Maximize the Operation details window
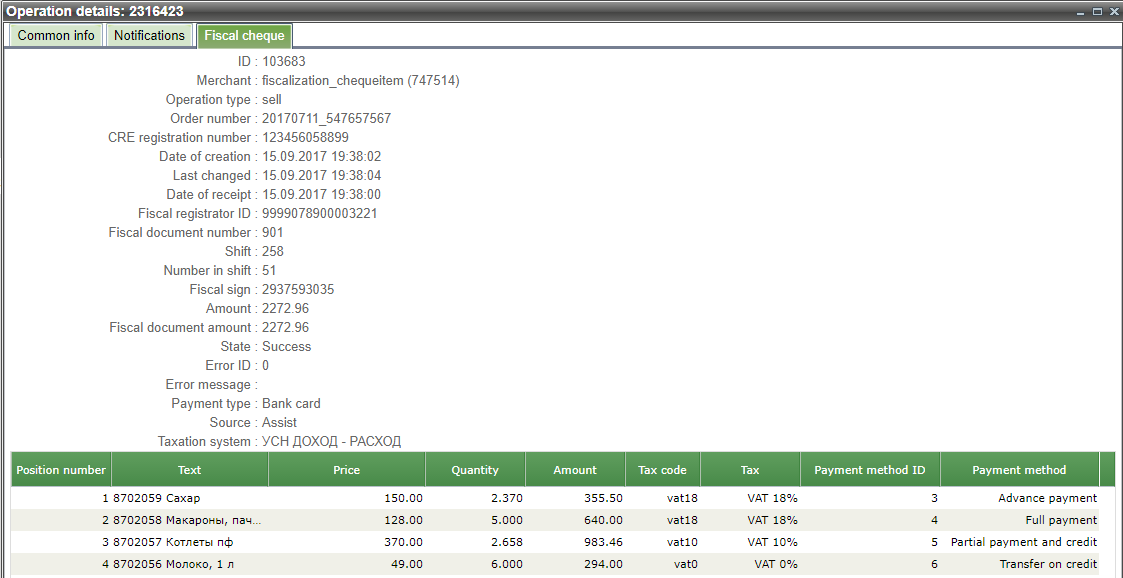 tap(1097, 11)
